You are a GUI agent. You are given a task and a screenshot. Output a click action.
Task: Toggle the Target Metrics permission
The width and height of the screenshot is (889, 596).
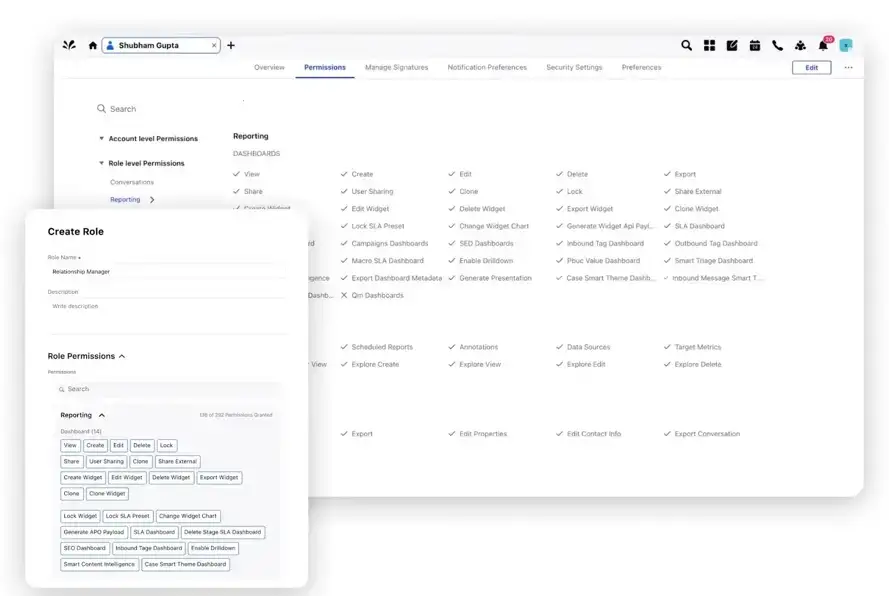(x=667, y=346)
